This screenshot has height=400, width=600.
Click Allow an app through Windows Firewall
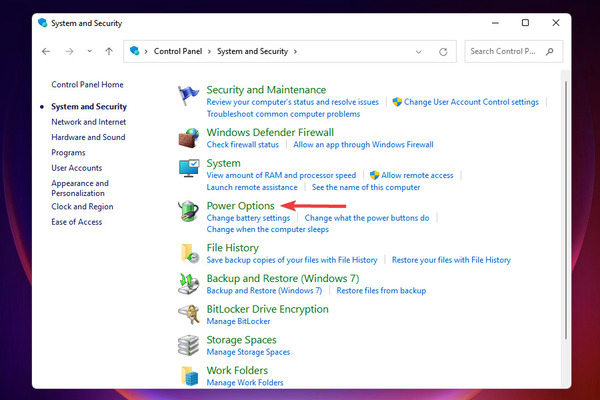363,145
